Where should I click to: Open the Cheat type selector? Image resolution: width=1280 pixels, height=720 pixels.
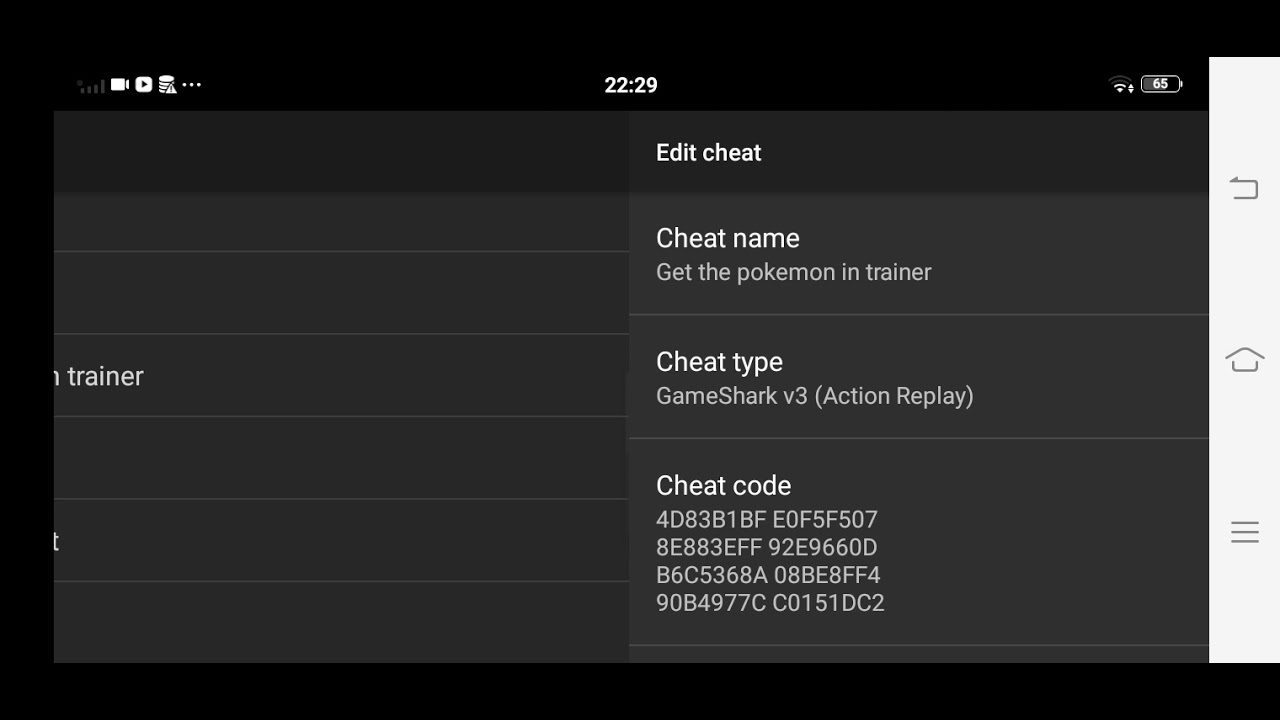(x=918, y=377)
